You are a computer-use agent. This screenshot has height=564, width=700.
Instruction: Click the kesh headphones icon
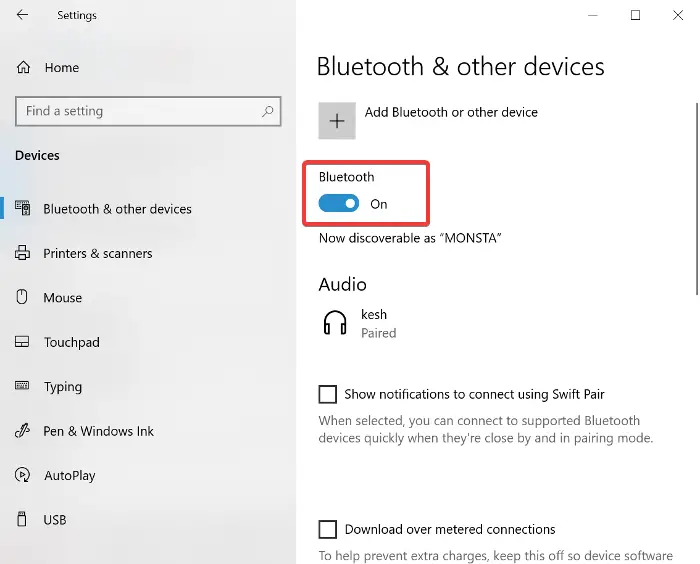336,323
